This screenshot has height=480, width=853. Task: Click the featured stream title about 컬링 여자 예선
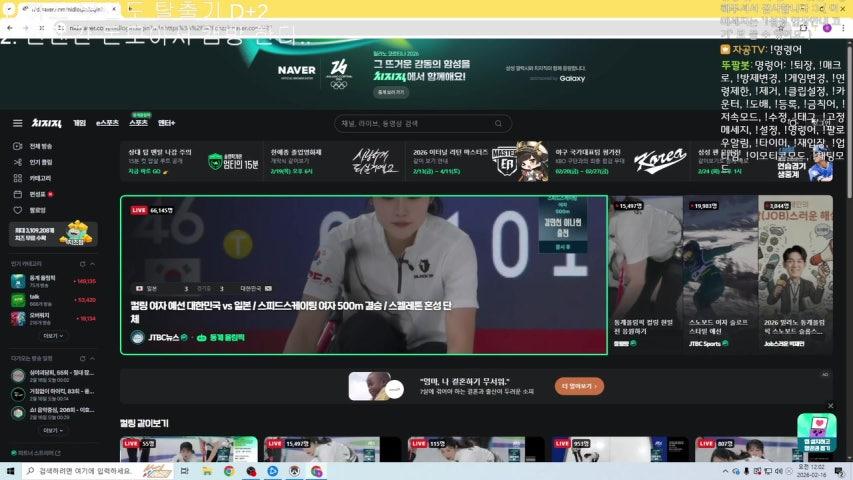pyautogui.click(x=290, y=312)
